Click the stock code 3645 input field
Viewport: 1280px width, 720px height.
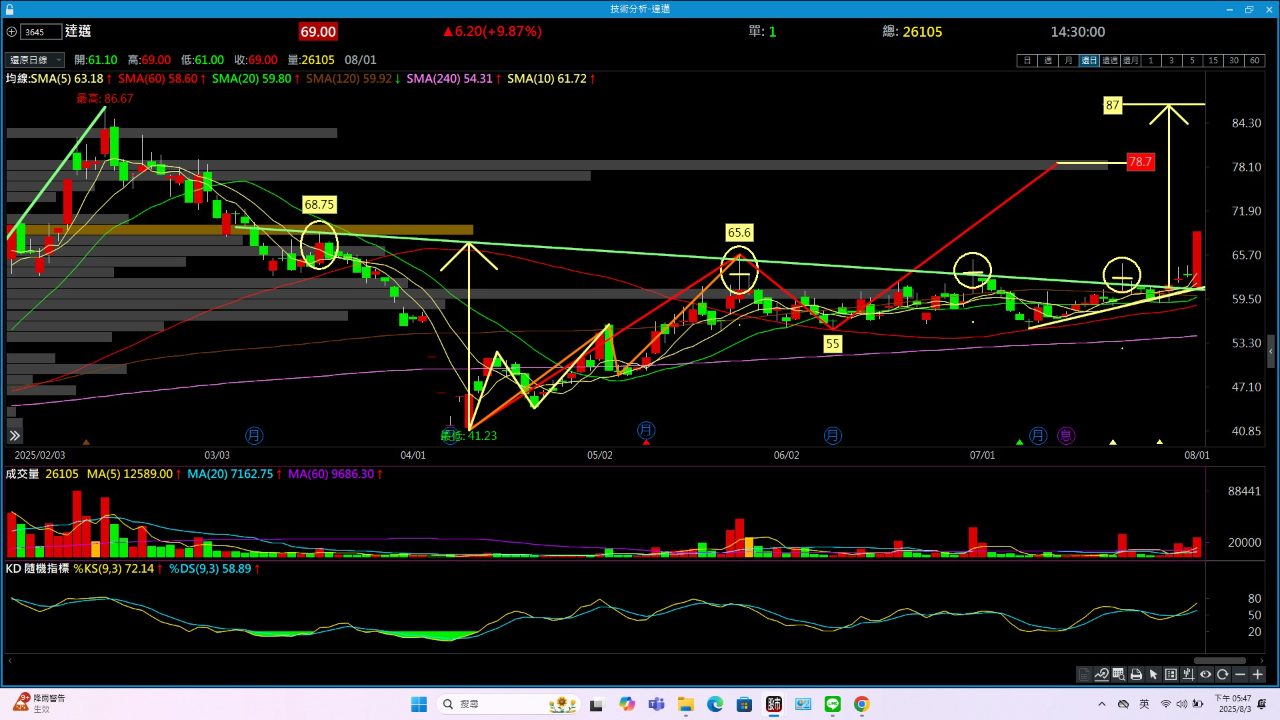pos(39,32)
